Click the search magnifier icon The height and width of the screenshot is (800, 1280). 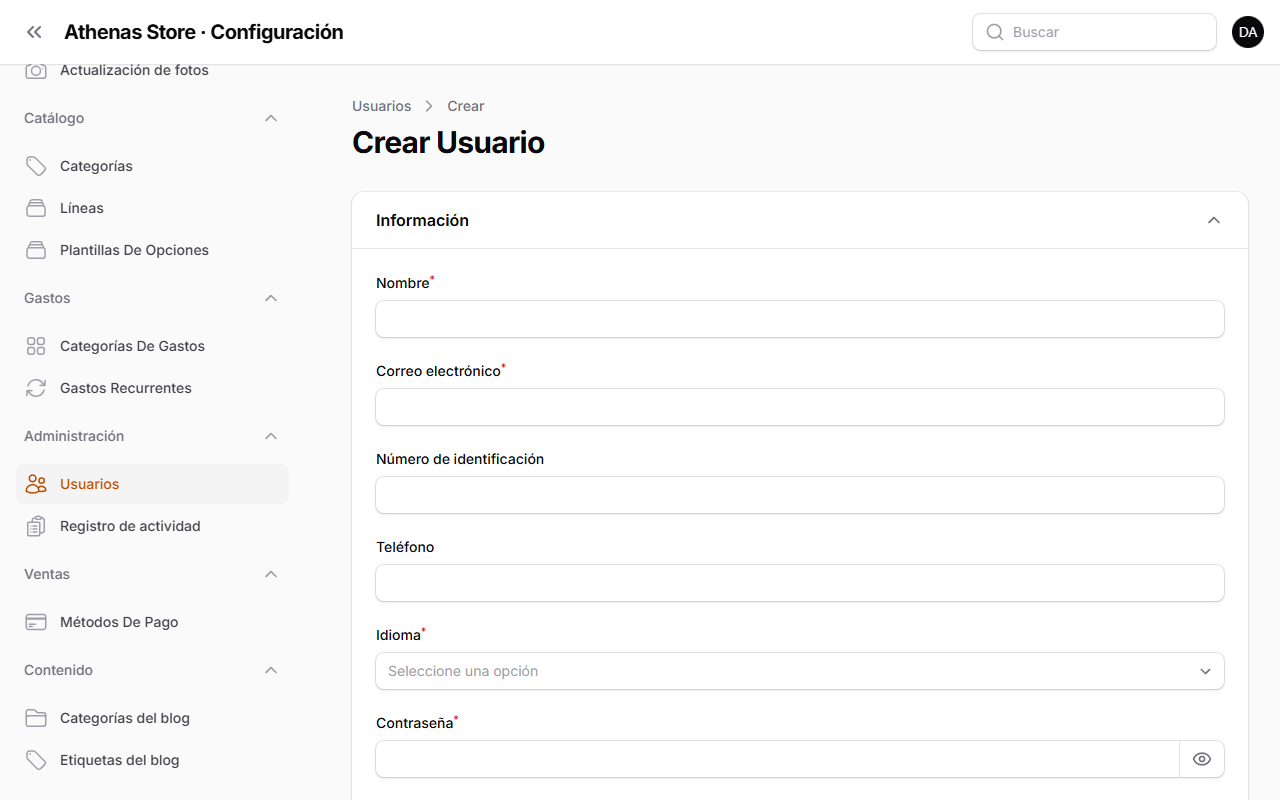click(995, 32)
